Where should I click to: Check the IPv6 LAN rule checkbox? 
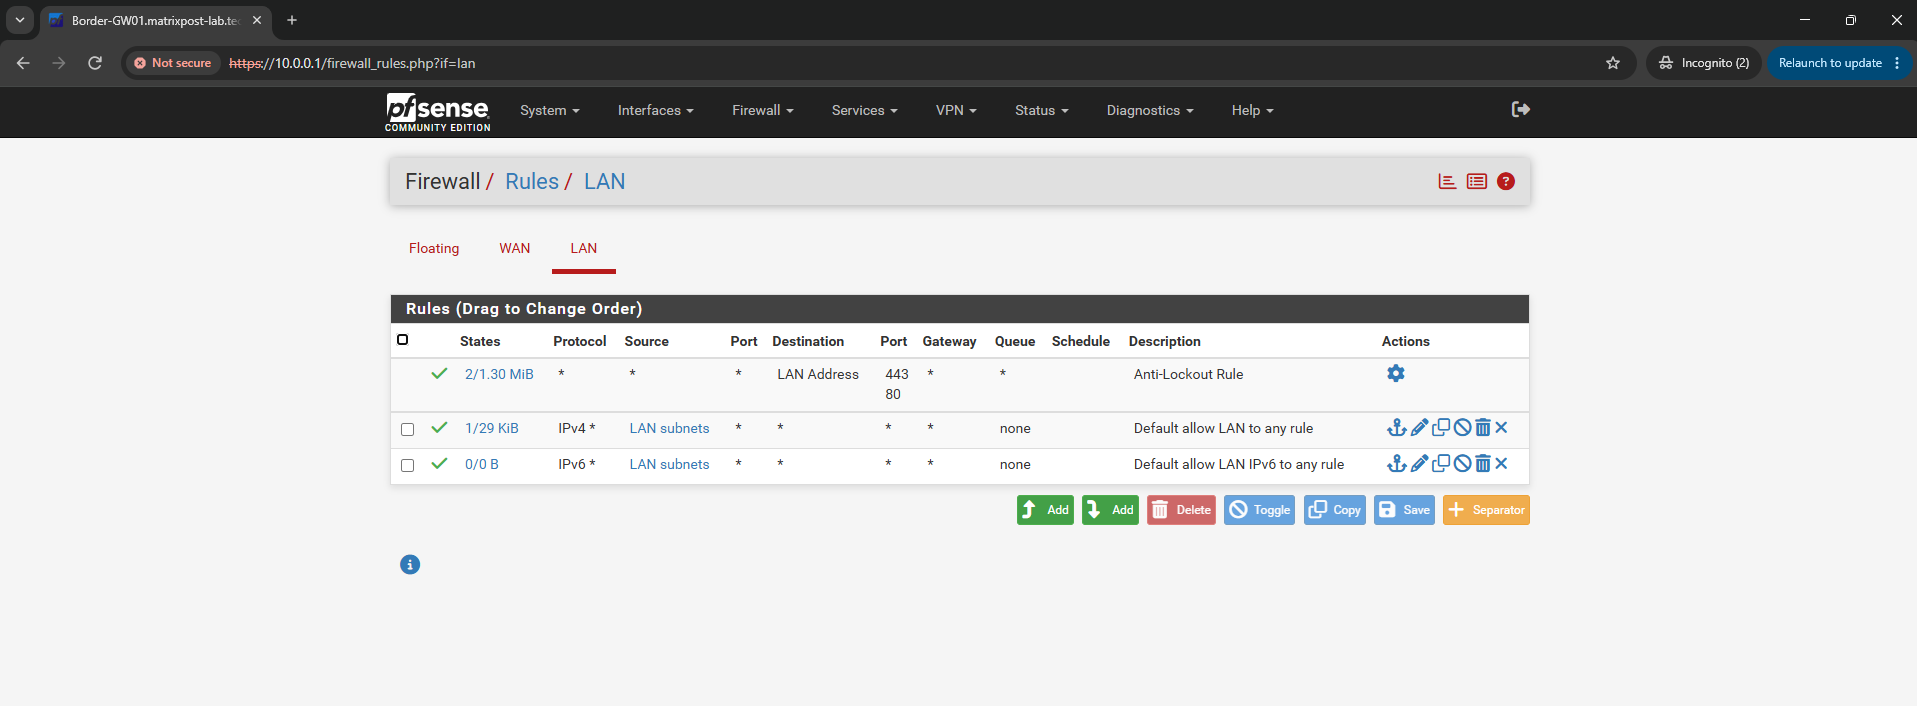(407, 465)
